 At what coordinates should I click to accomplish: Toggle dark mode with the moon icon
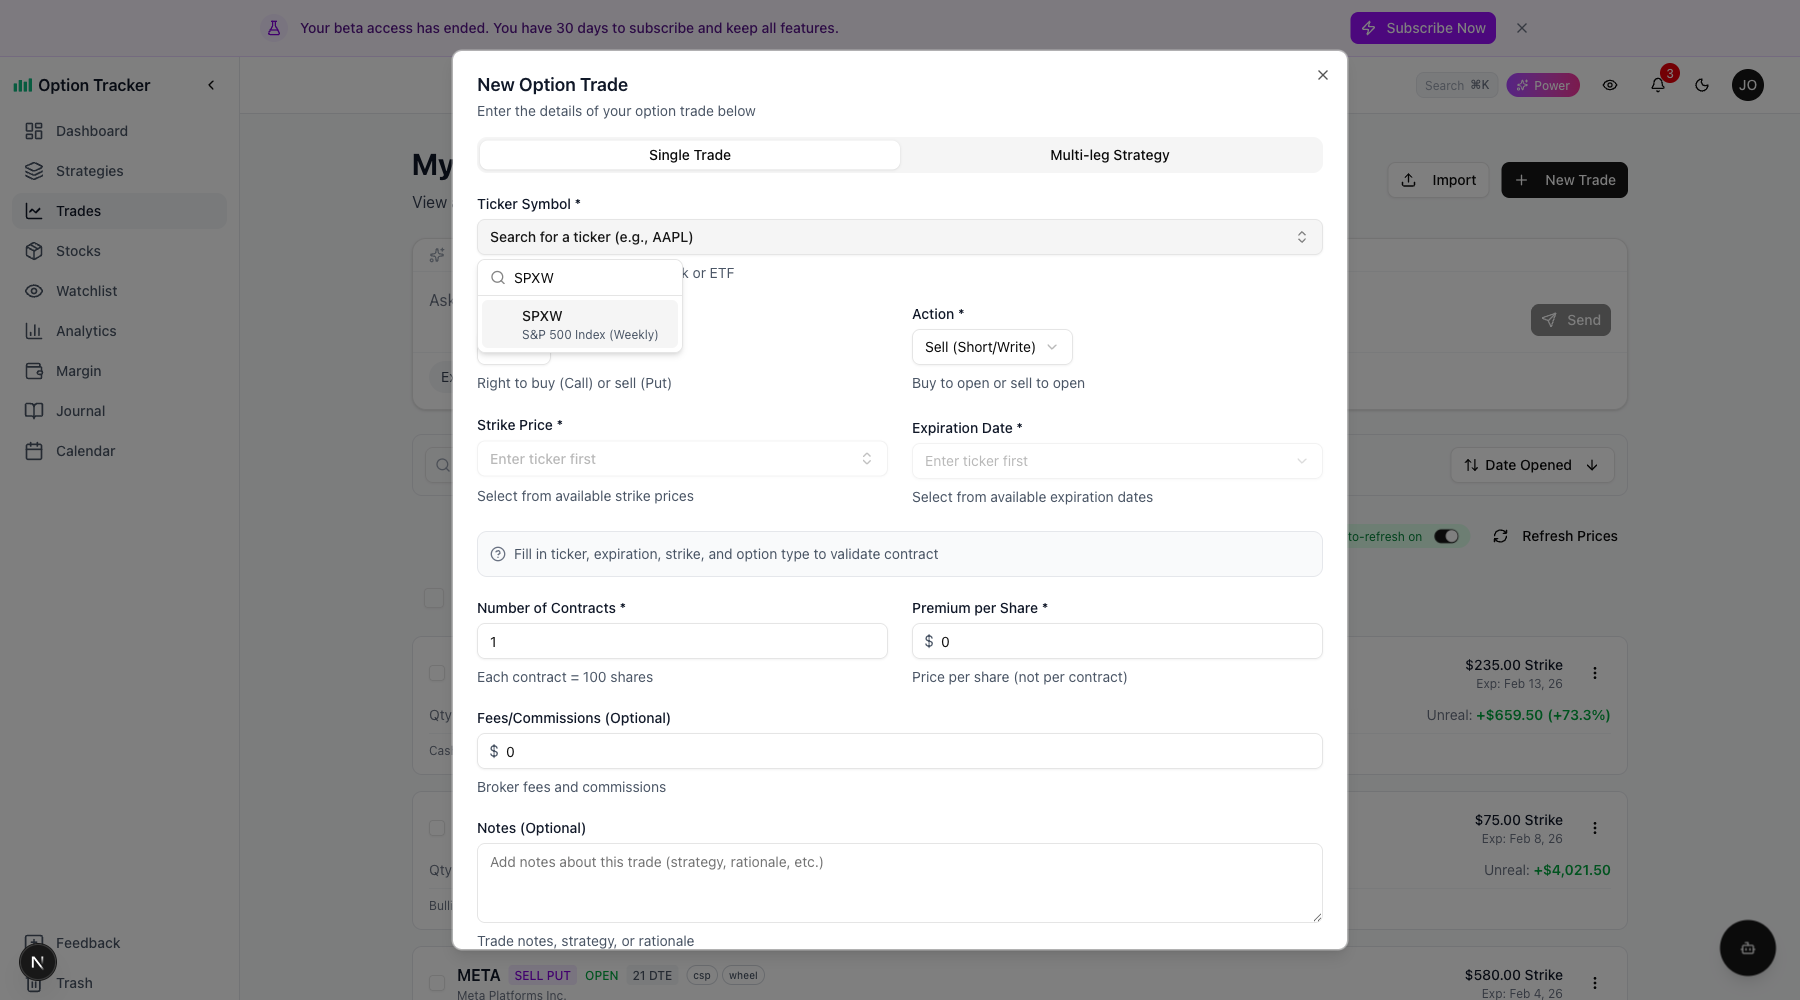pos(1702,85)
